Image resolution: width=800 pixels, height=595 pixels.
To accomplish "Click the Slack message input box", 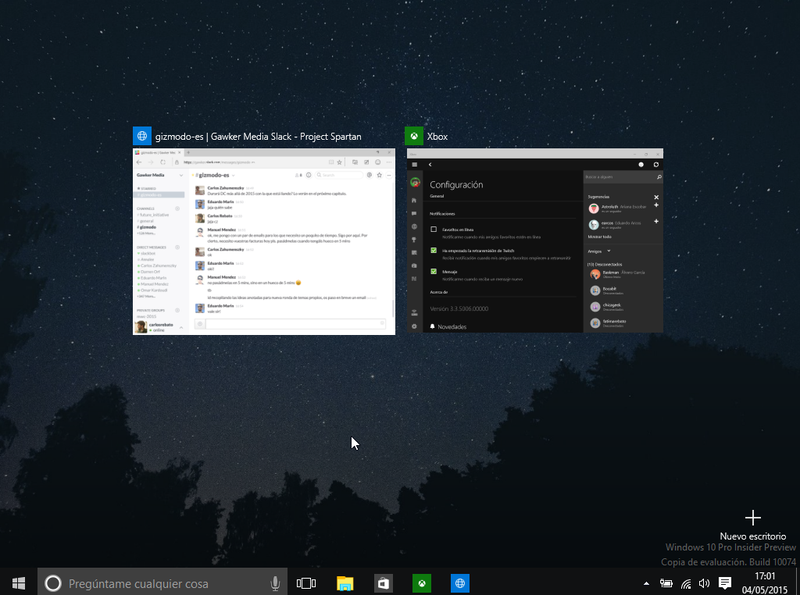I will (x=293, y=324).
